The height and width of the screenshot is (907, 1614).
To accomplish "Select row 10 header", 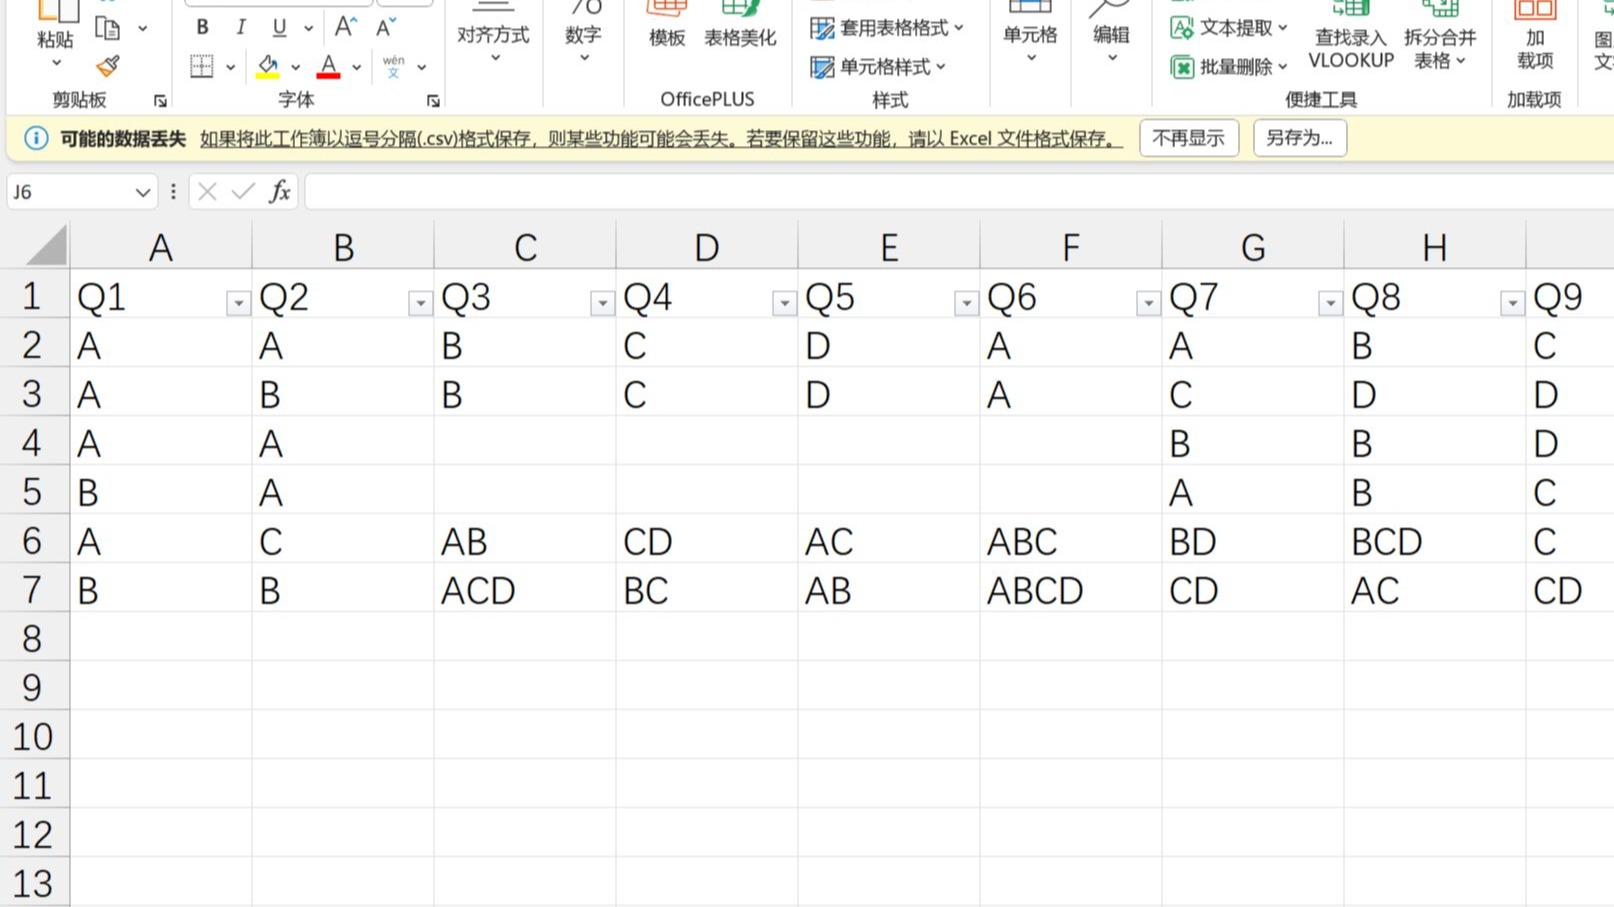I will [x=34, y=737].
